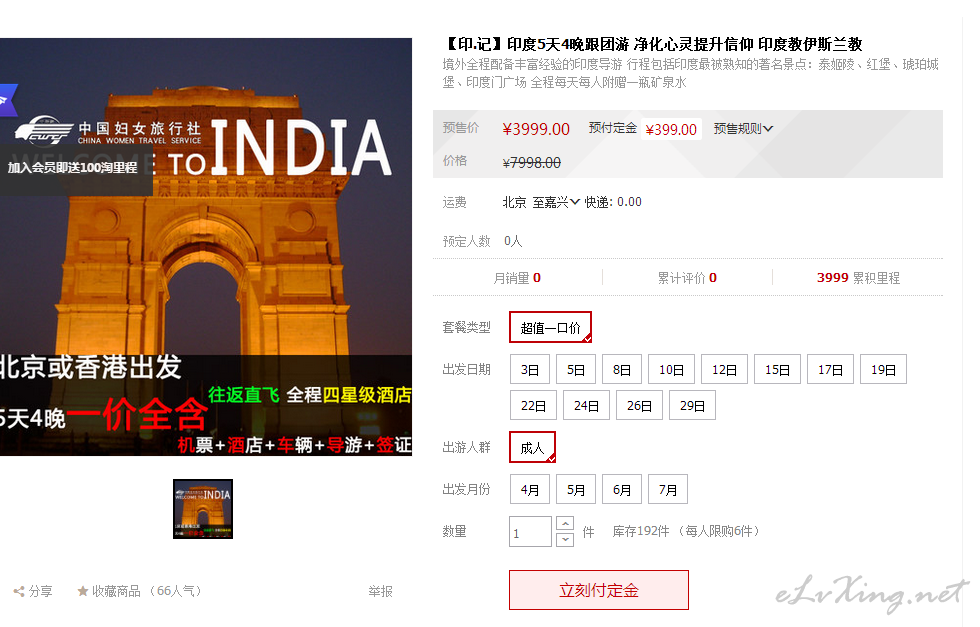Viewport: 980px width, 627px height.
Task: Expand the 预售规则 dropdown
Action: 743,129
